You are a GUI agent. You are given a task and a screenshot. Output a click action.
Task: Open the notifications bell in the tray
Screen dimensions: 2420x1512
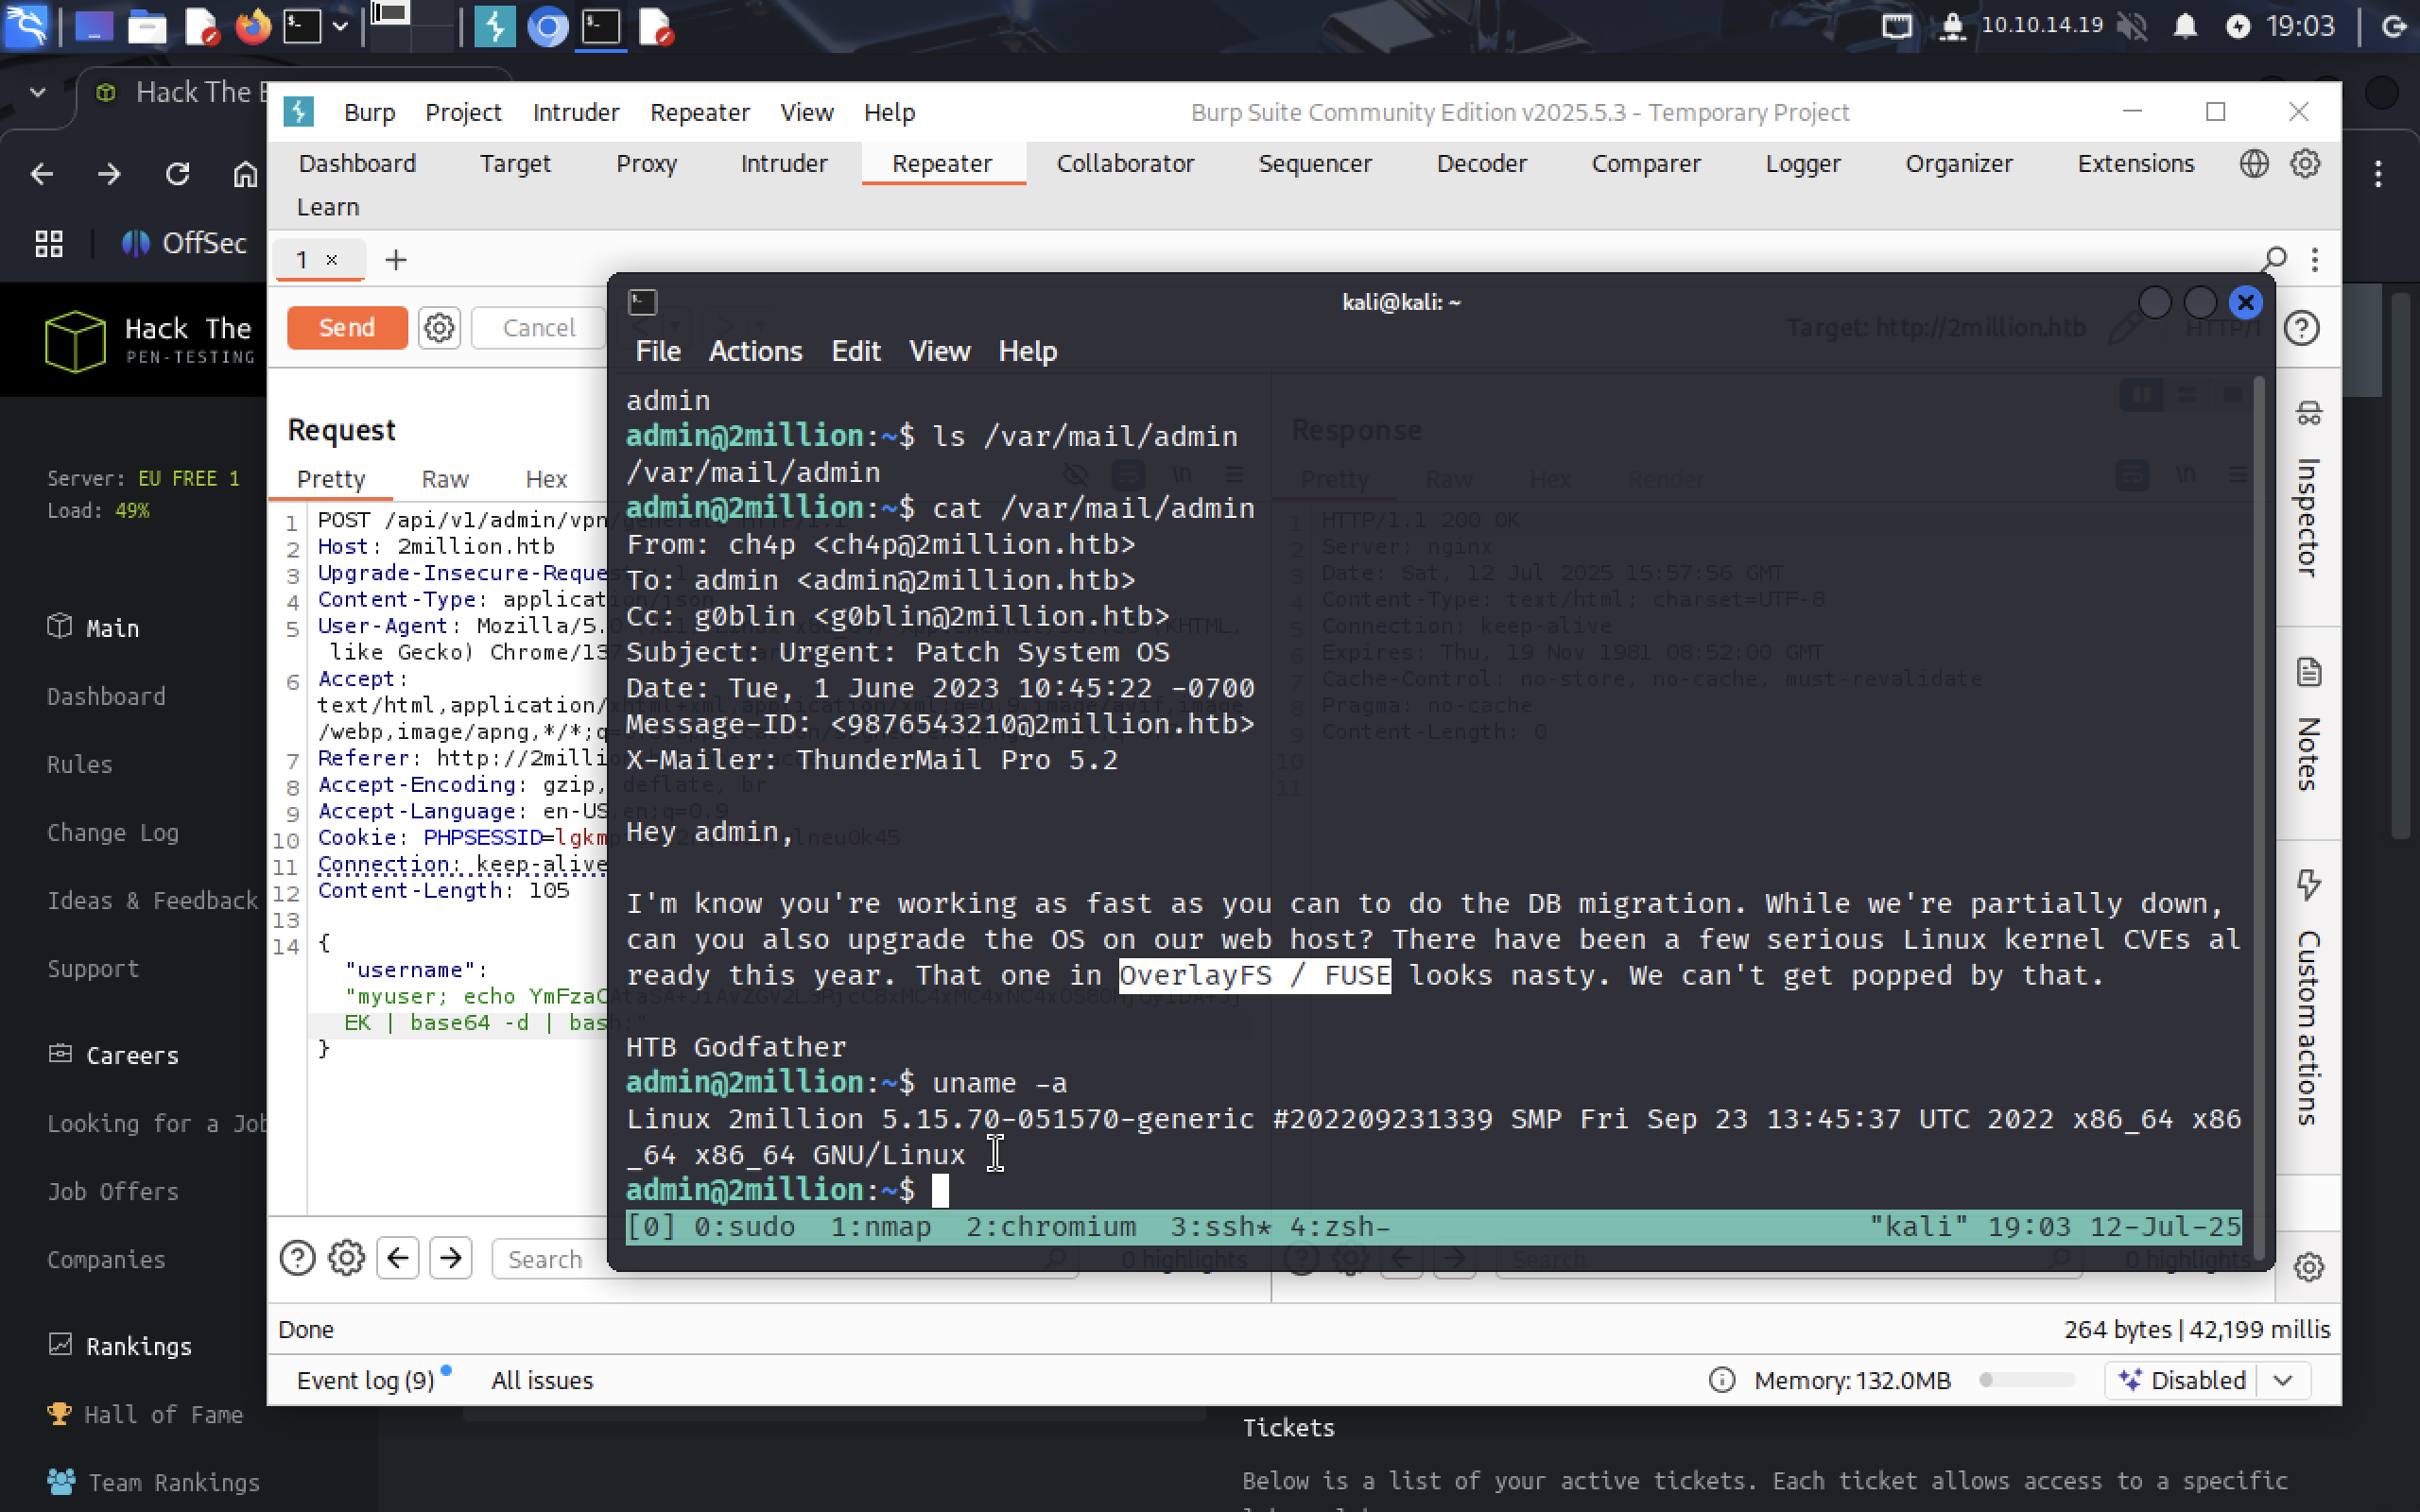(2185, 26)
